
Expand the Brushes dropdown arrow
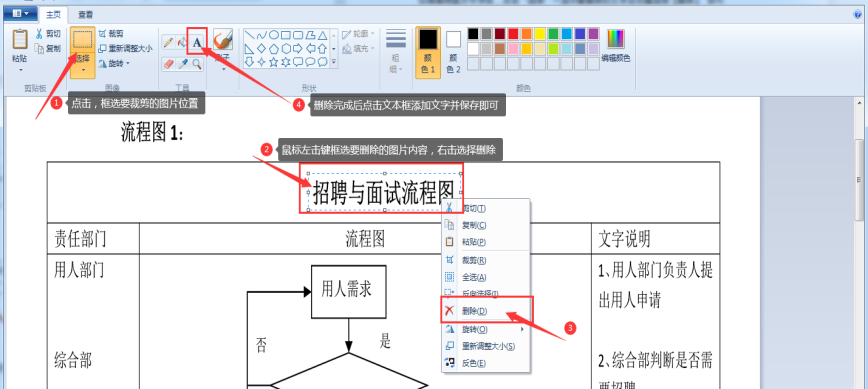(x=223, y=70)
